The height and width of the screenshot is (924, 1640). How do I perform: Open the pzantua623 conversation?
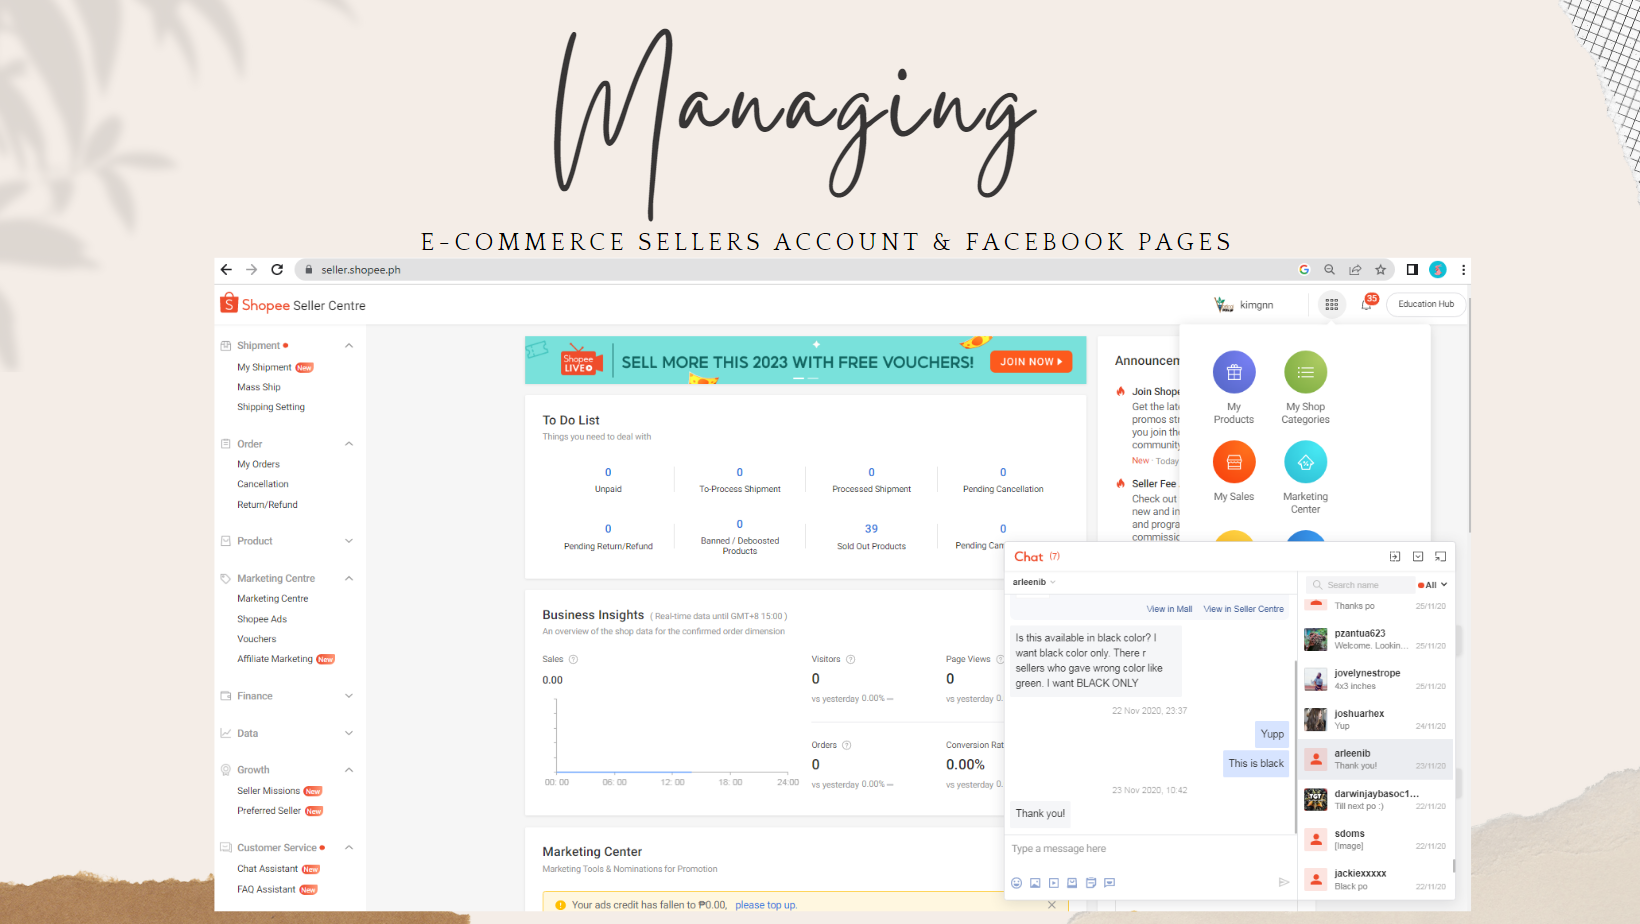click(x=1377, y=639)
